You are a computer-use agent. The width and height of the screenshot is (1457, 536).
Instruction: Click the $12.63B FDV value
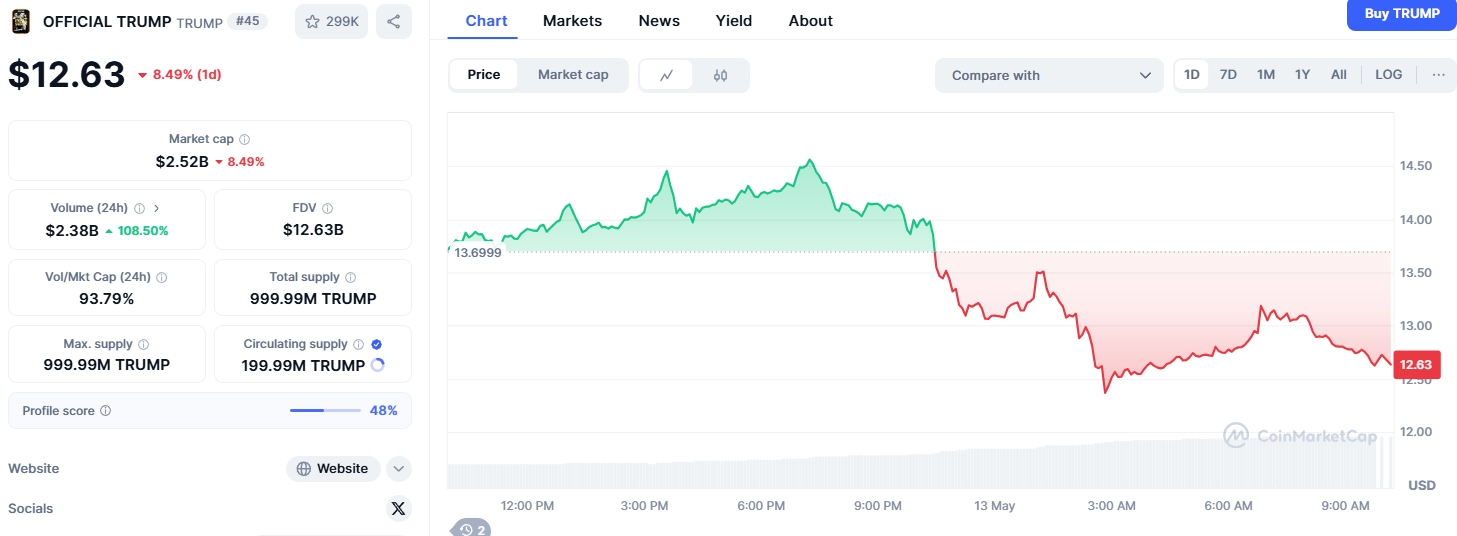click(313, 230)
